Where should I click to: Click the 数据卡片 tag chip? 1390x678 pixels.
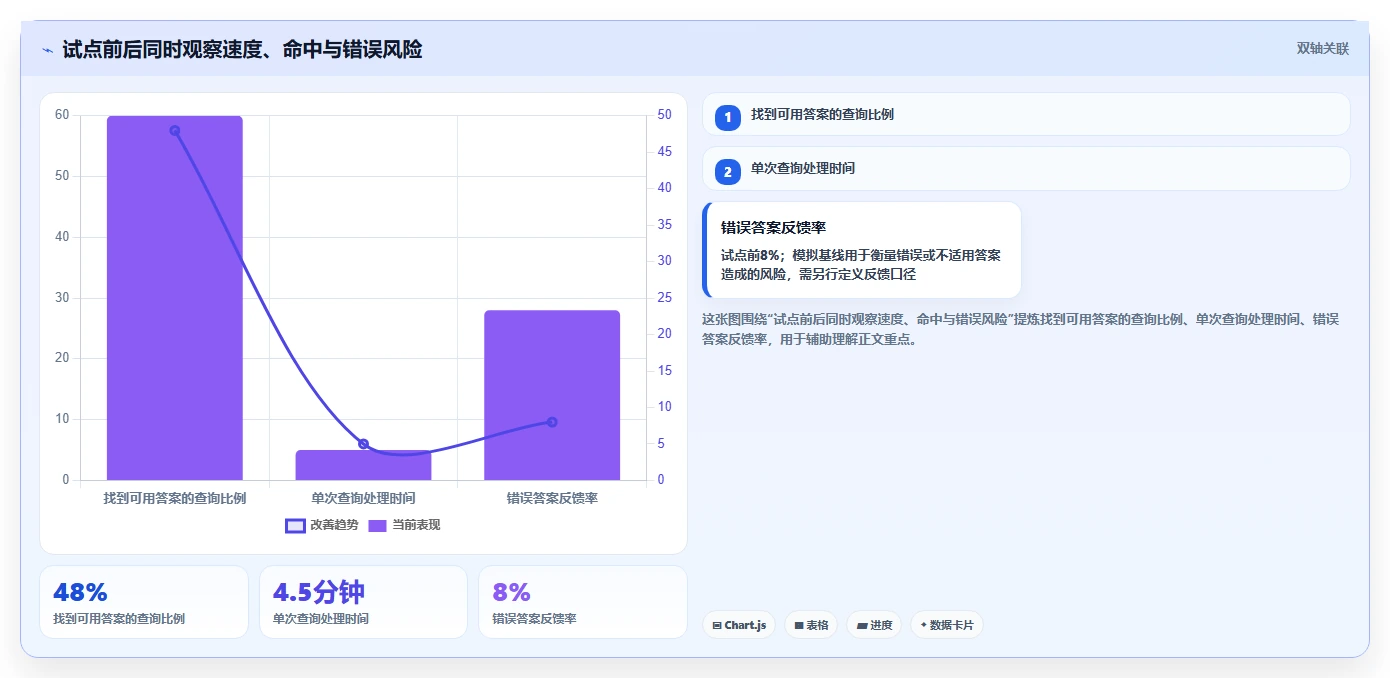point(947,625)
